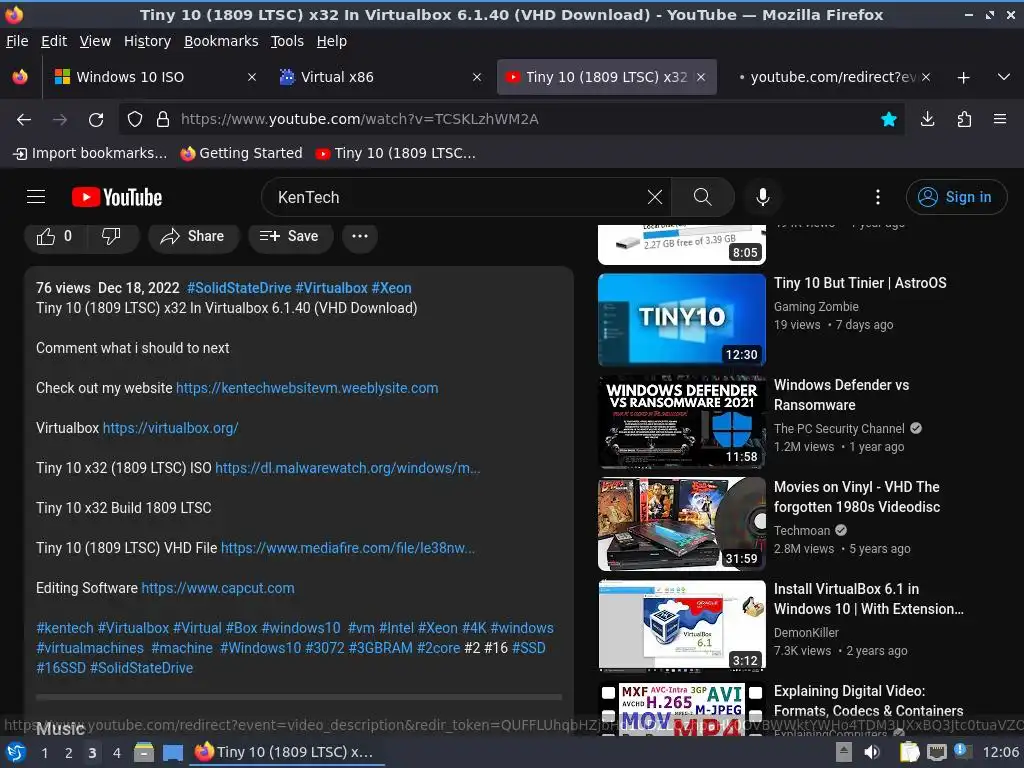Open kentechwebsitevm.weeblysite.com link
The image size is (1024, 768).
click(307, 388)
